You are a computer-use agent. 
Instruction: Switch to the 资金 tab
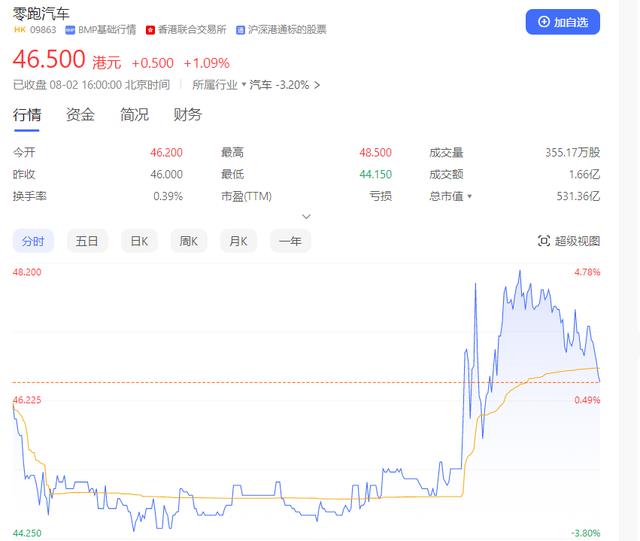pyautogui.click(x=80, y=115)
